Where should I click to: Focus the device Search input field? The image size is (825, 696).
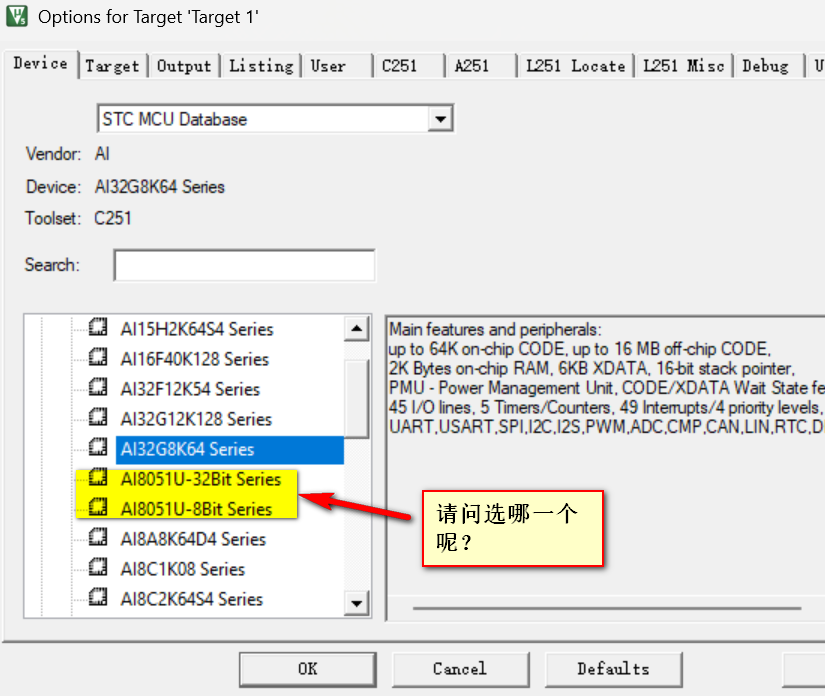pos(245,265)
